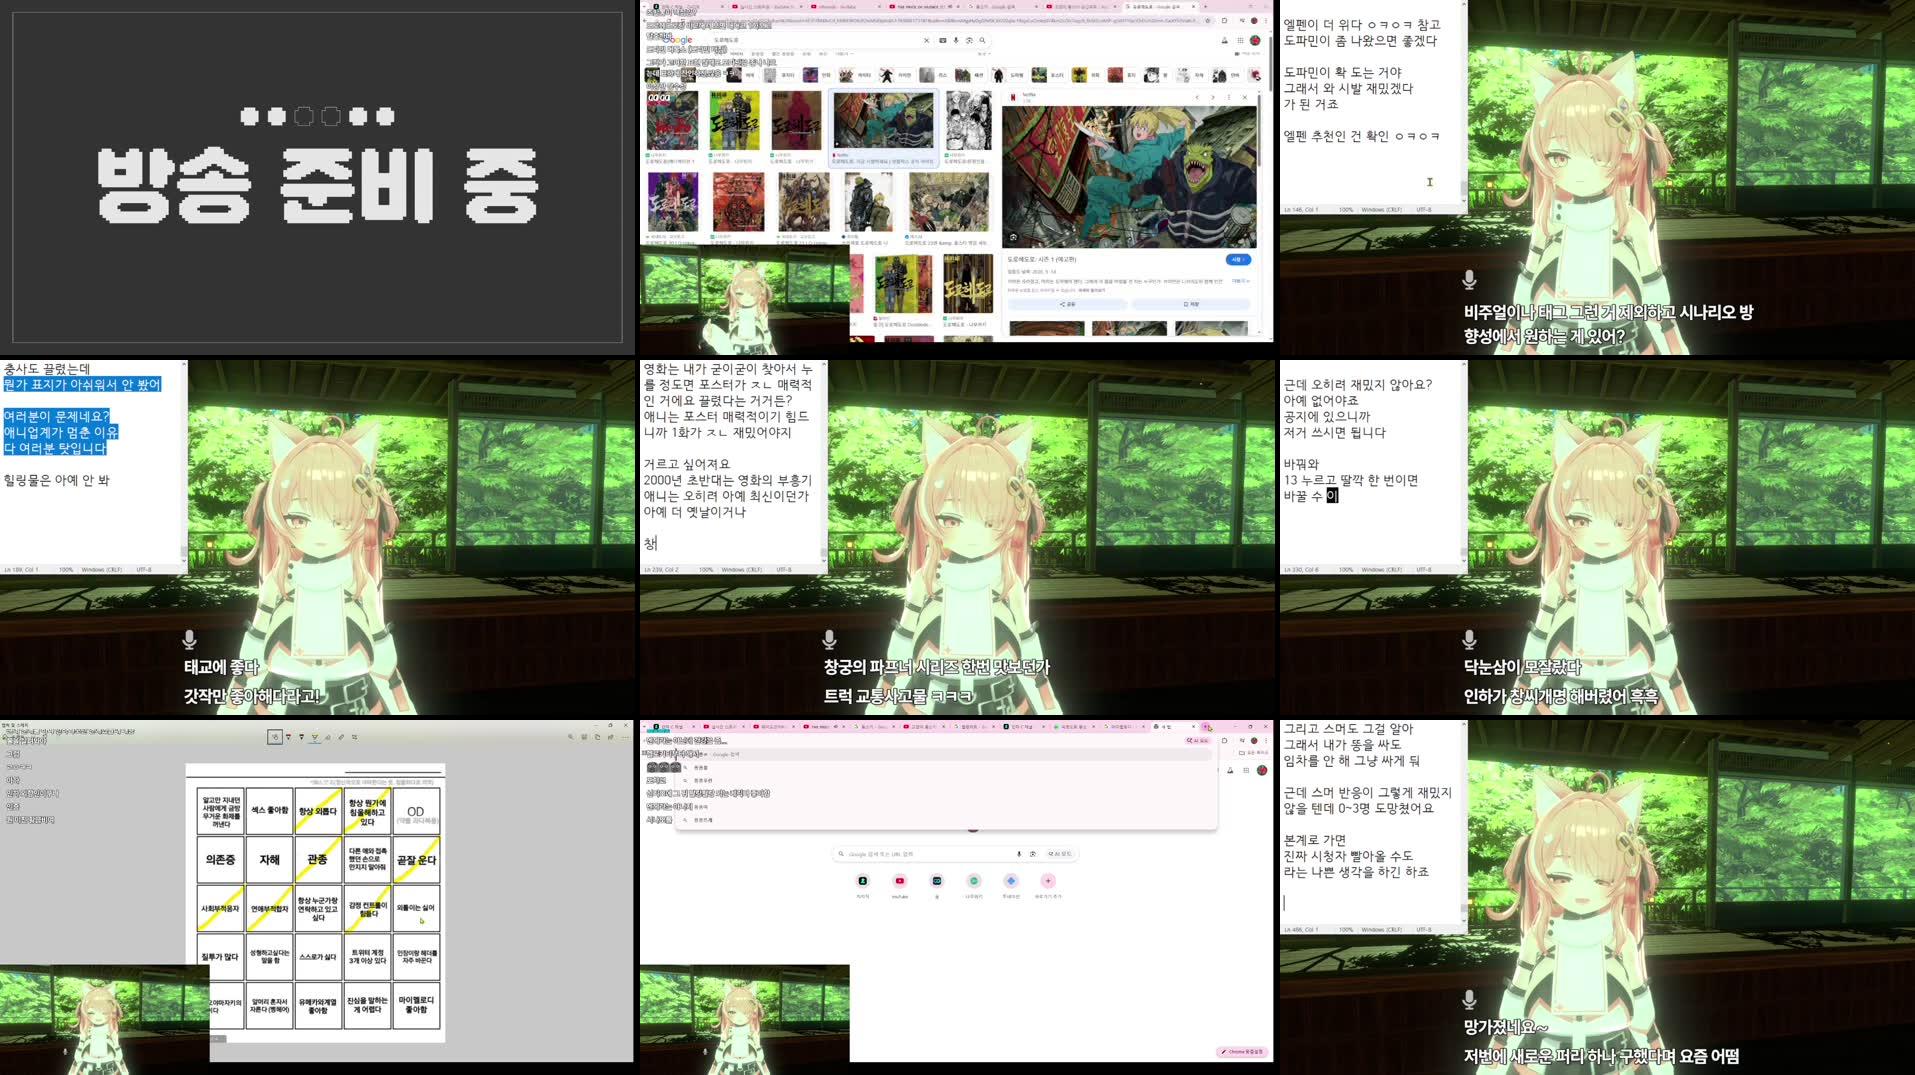This screenshot has width=1915, height=1075.
Task: Click the crop icon in Snip & Sketch
Action: [354, 738]
